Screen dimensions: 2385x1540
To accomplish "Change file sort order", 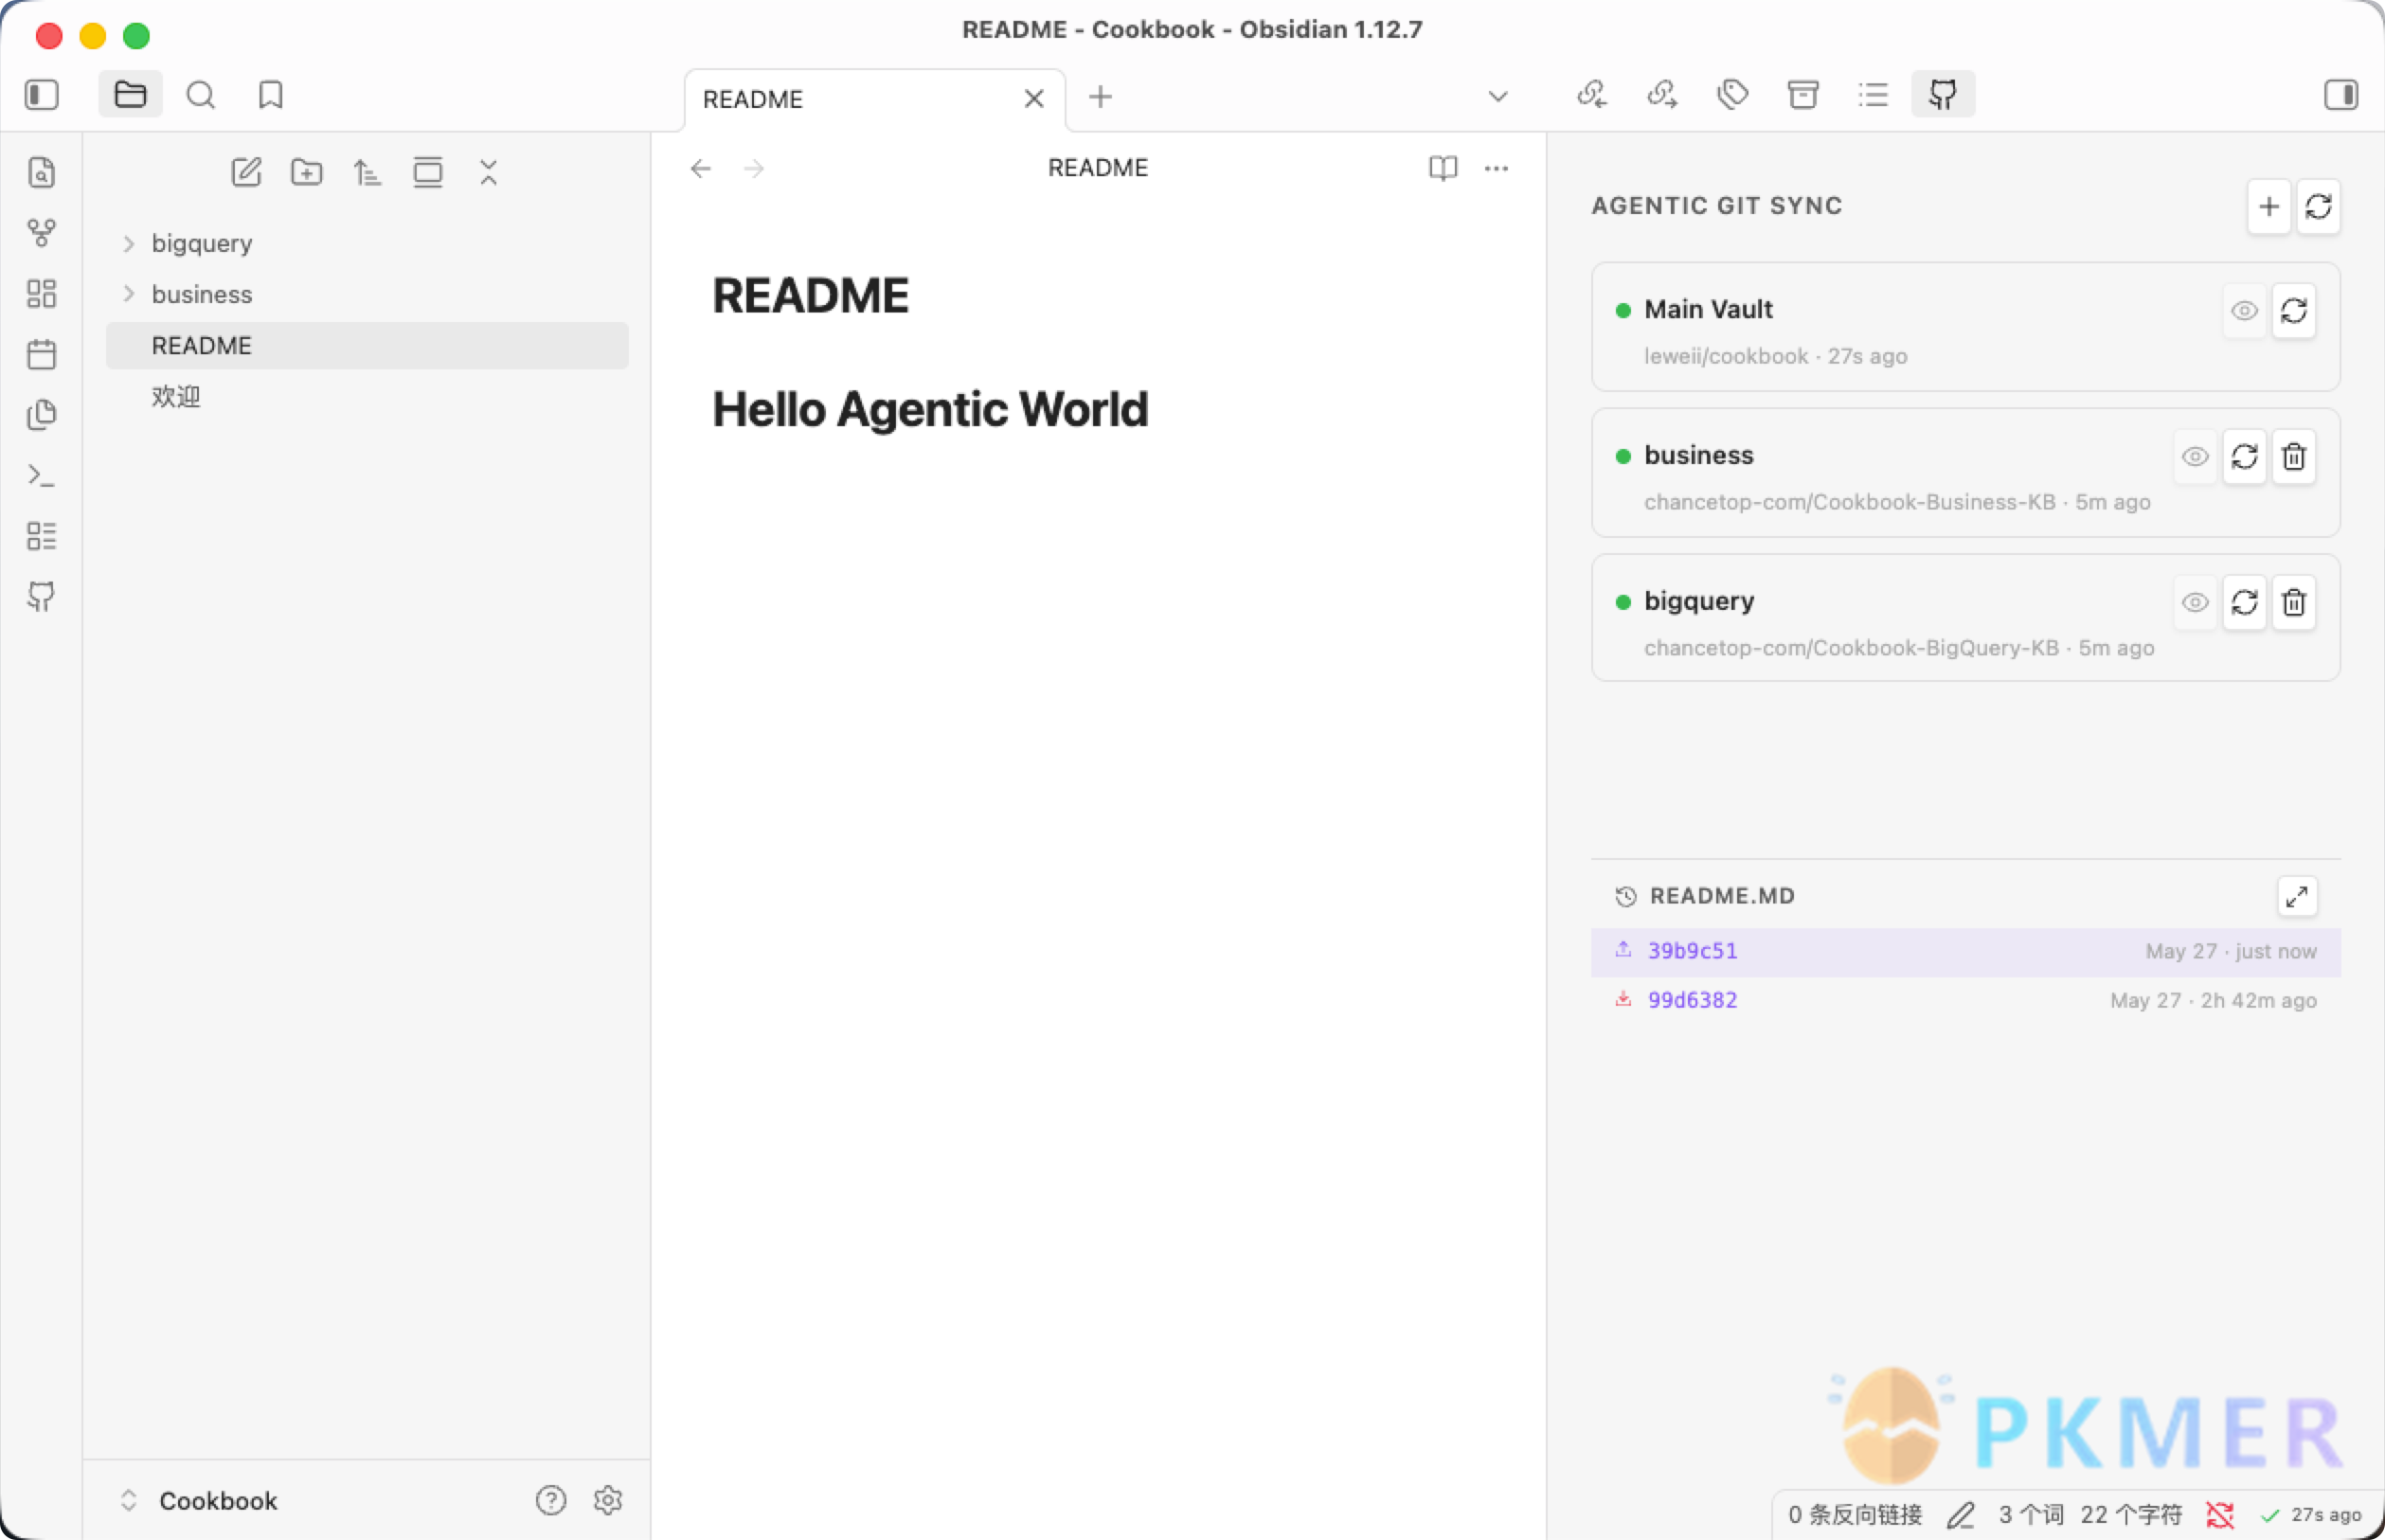I will (x=367, y=172).
